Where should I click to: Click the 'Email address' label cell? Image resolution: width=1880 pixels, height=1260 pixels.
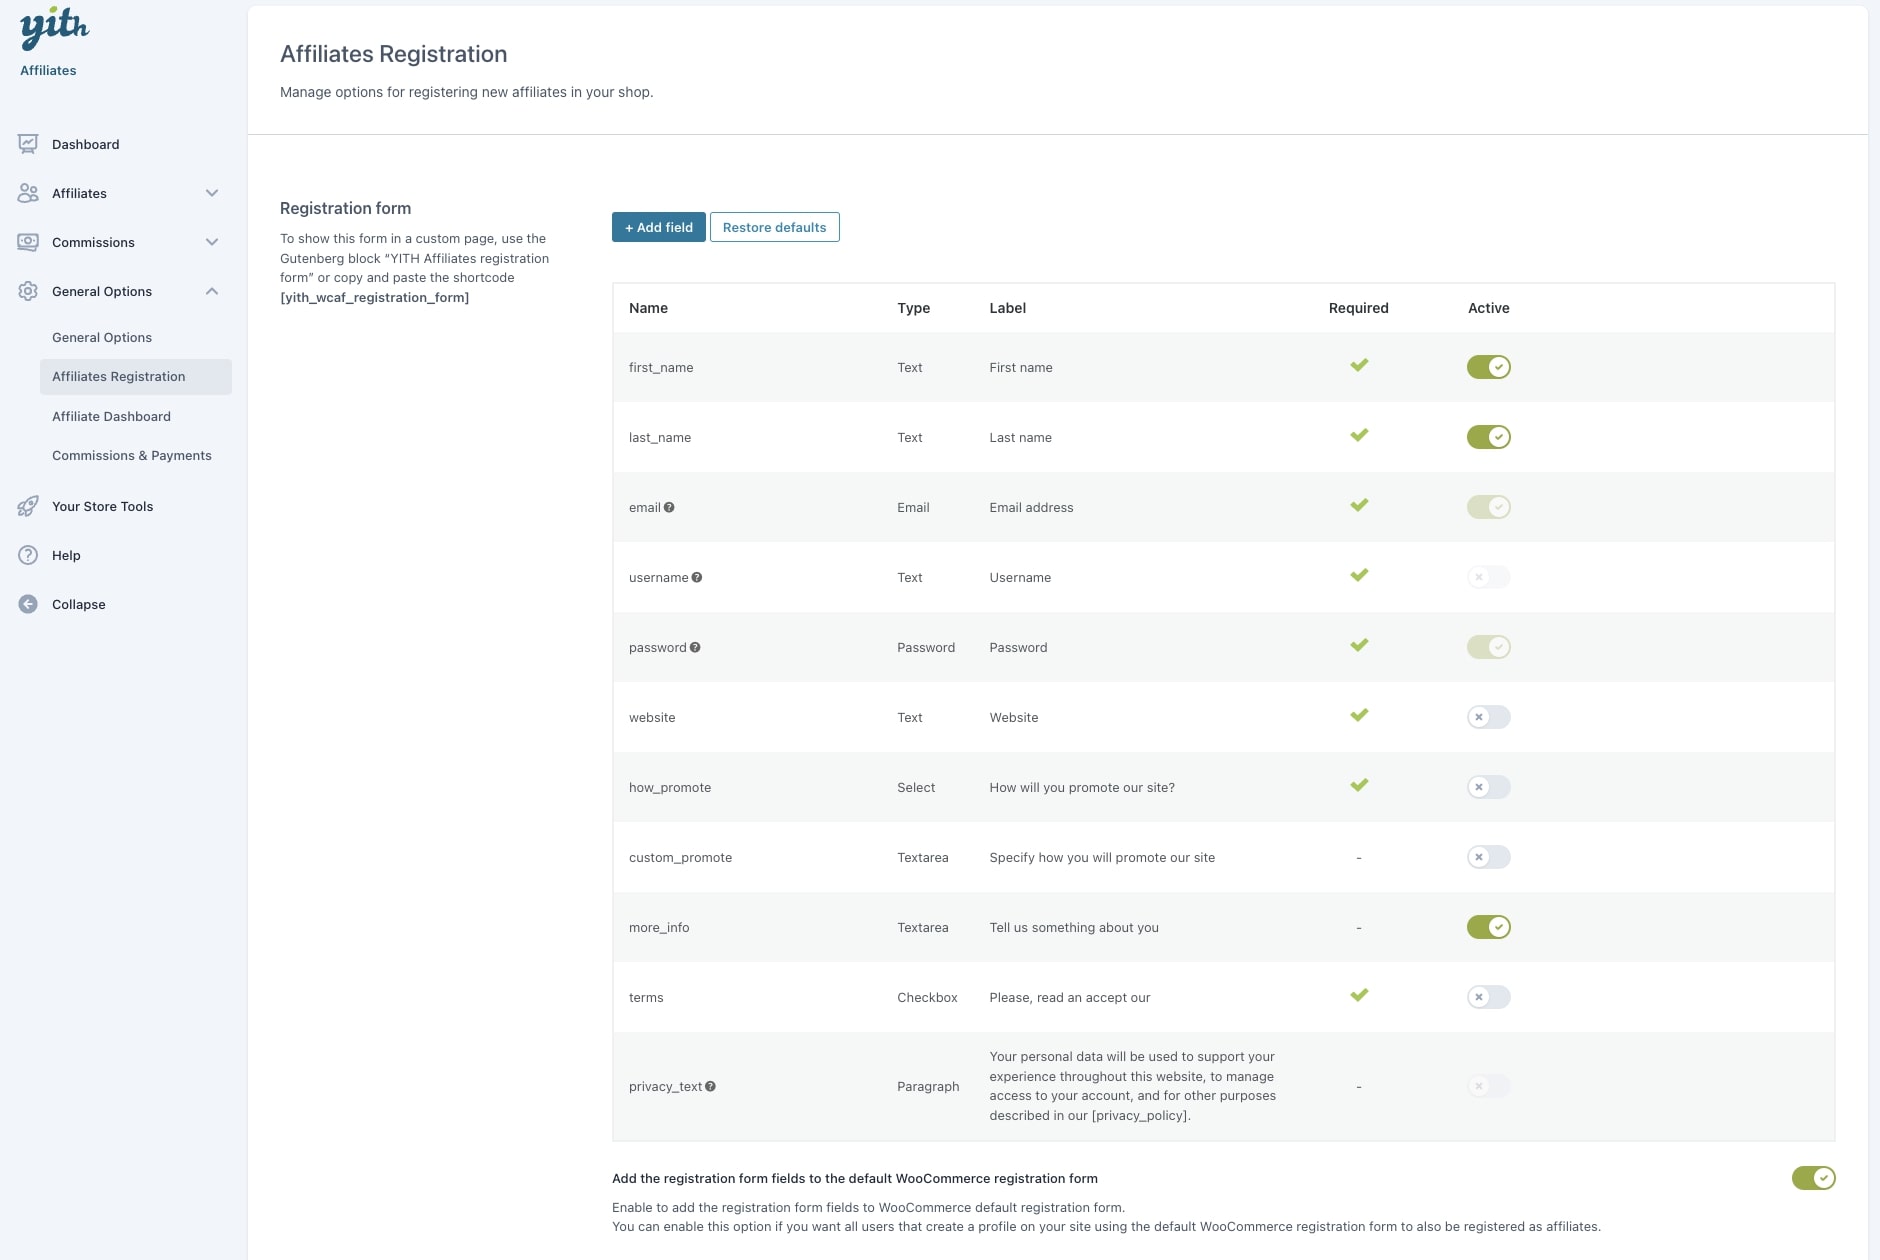point(1031,507)
